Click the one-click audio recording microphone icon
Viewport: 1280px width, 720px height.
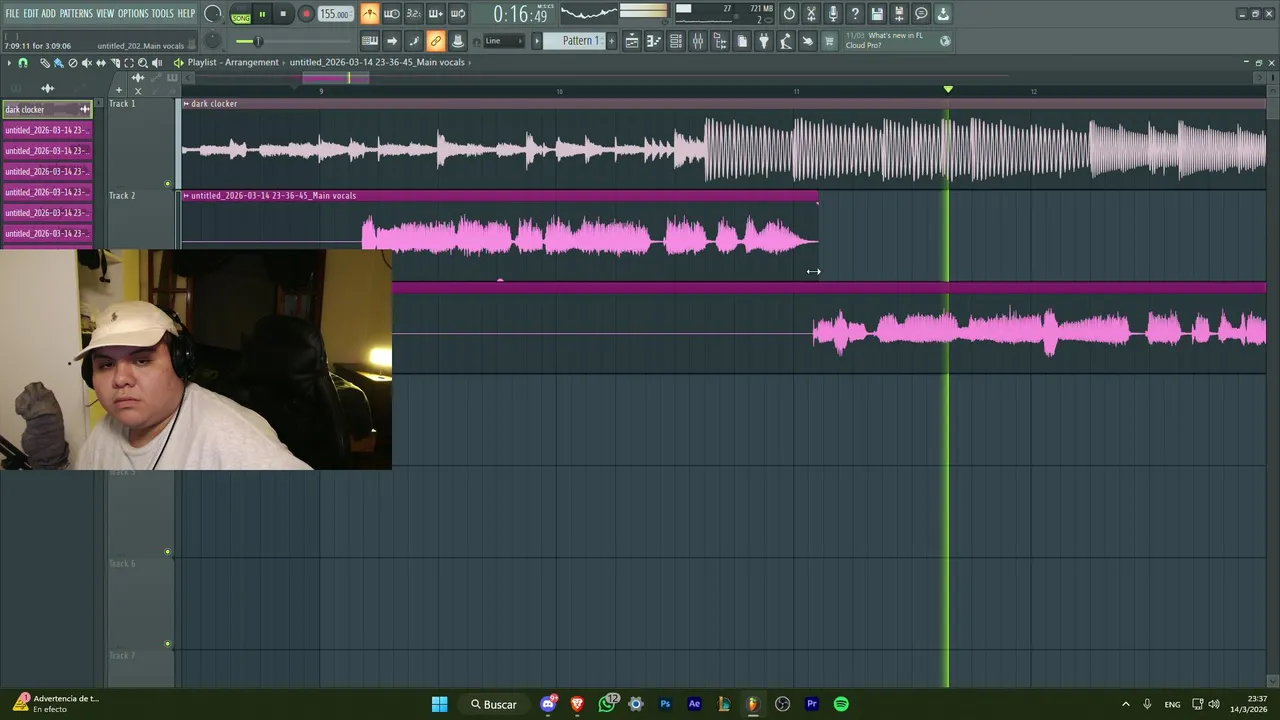[x=833, y=14]
